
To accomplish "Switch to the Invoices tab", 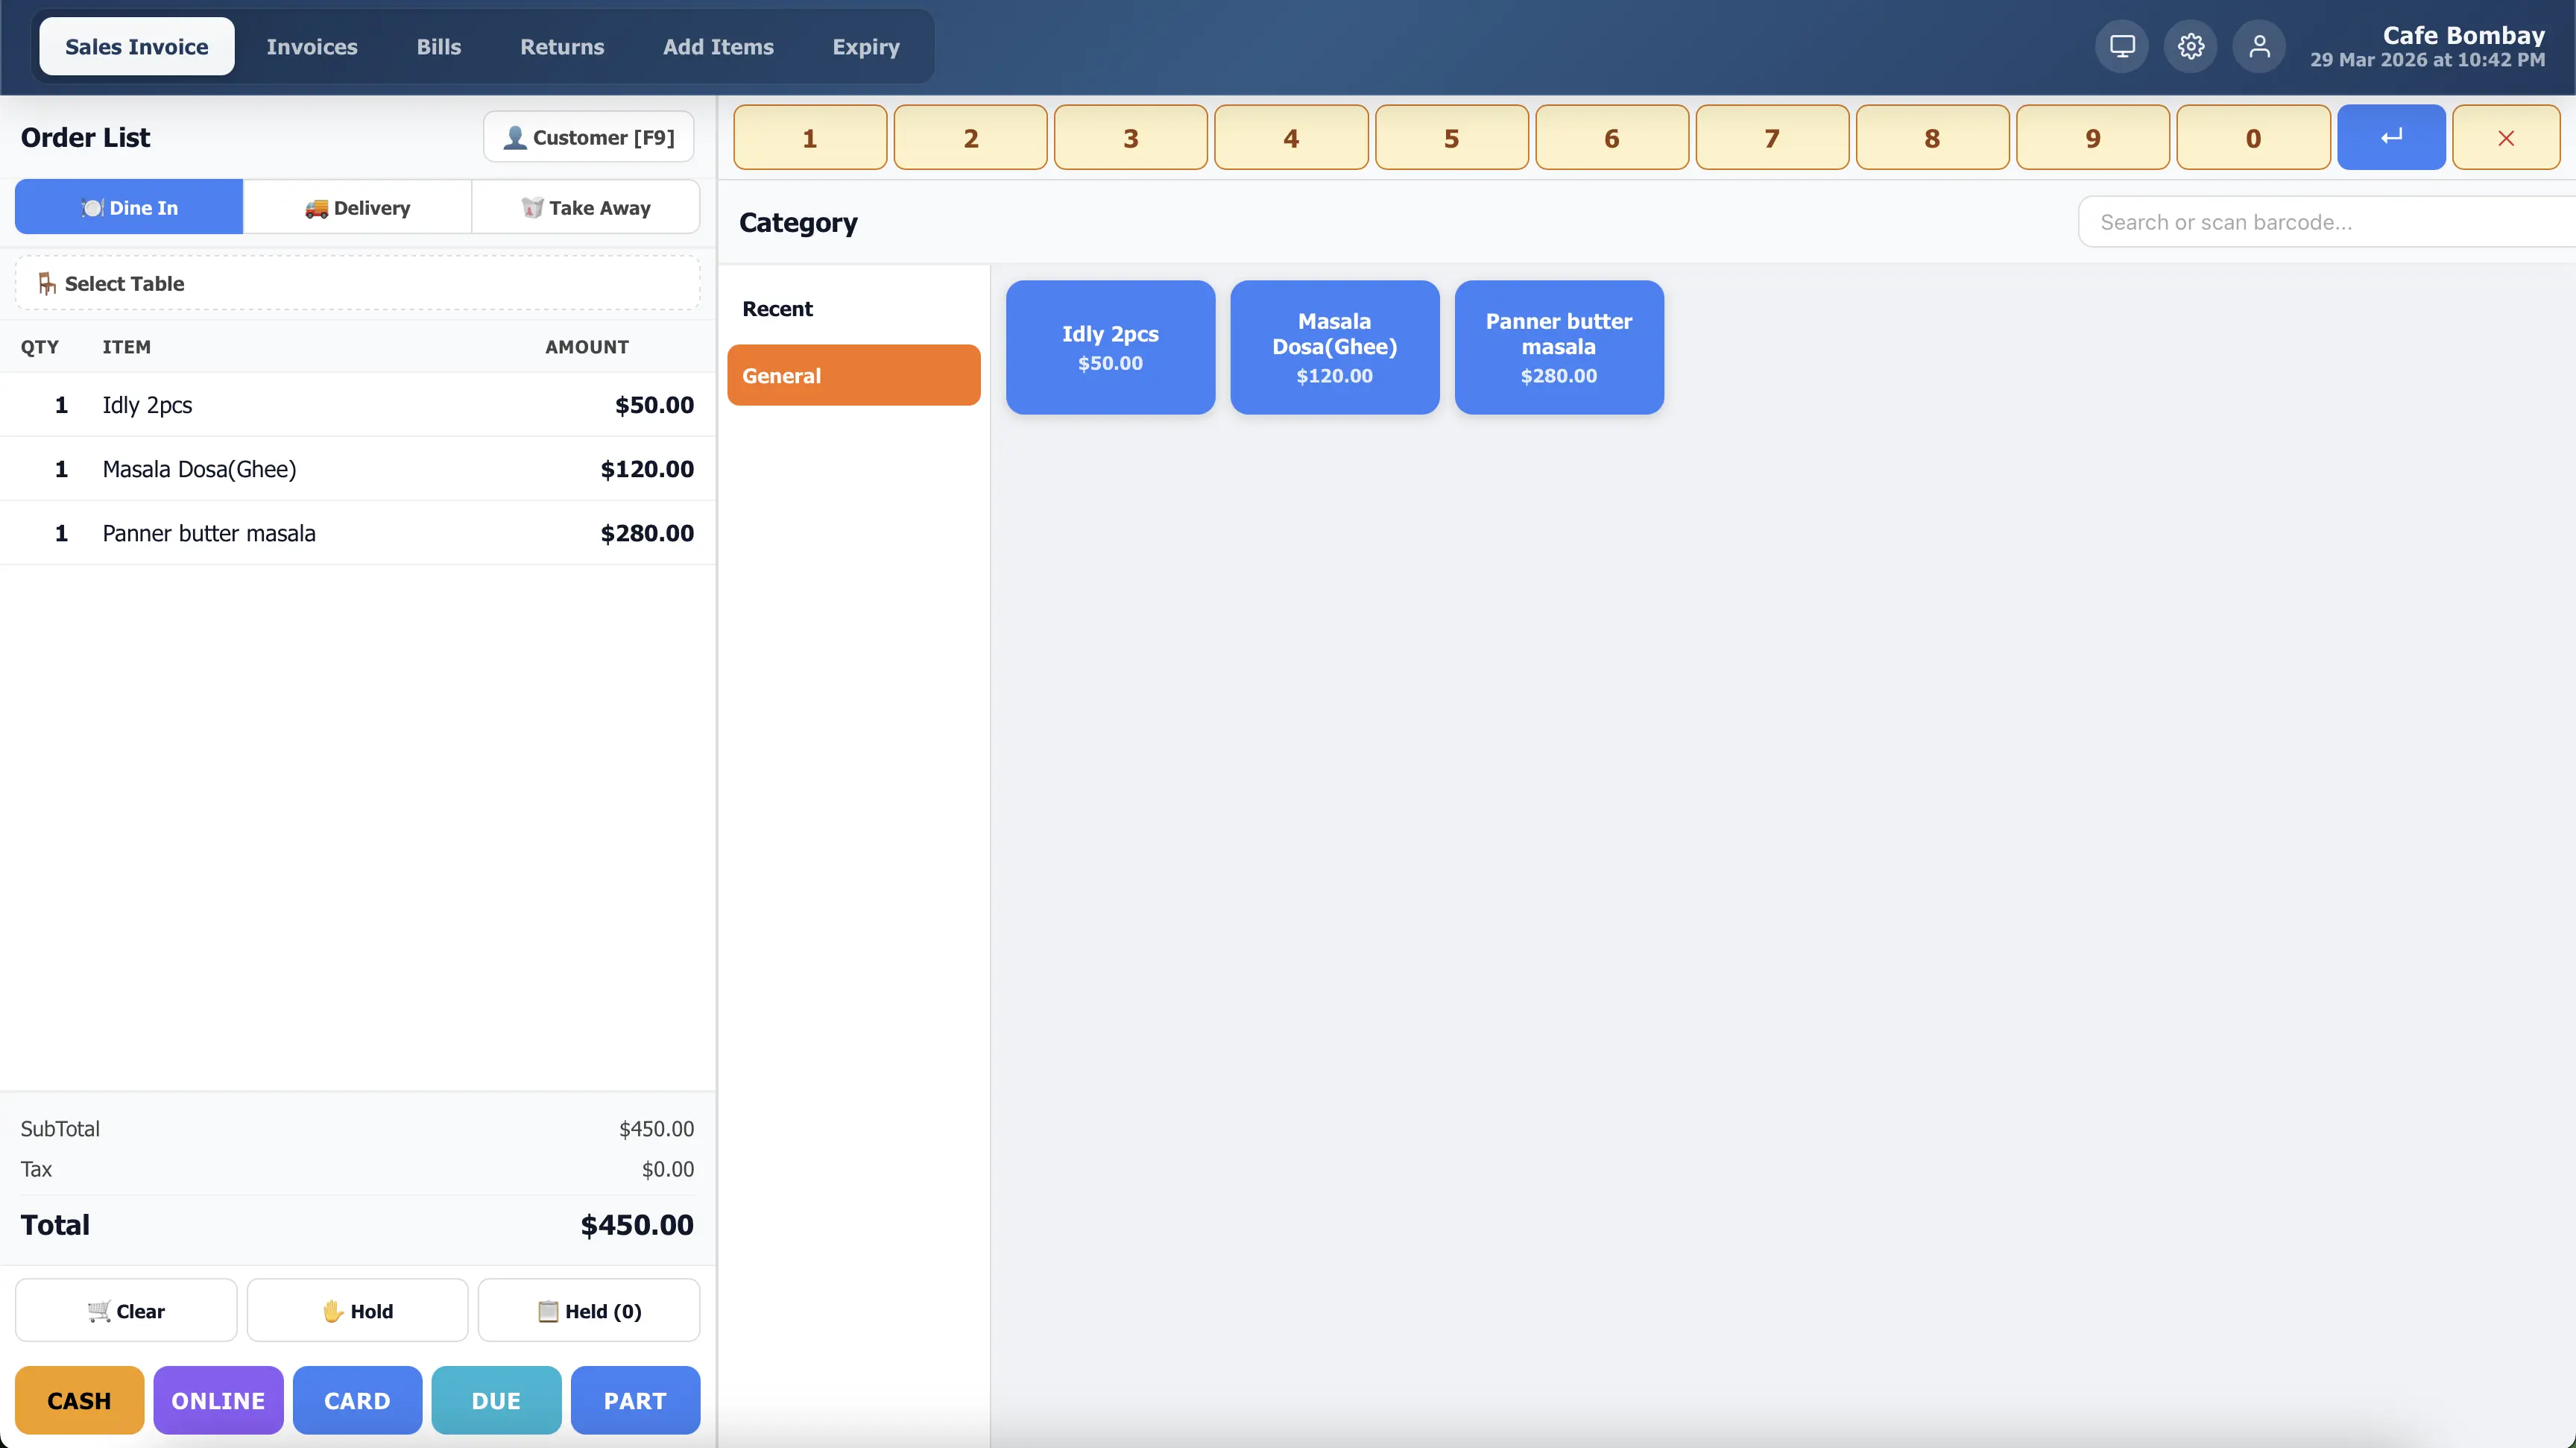I will (x=311, y=46).
